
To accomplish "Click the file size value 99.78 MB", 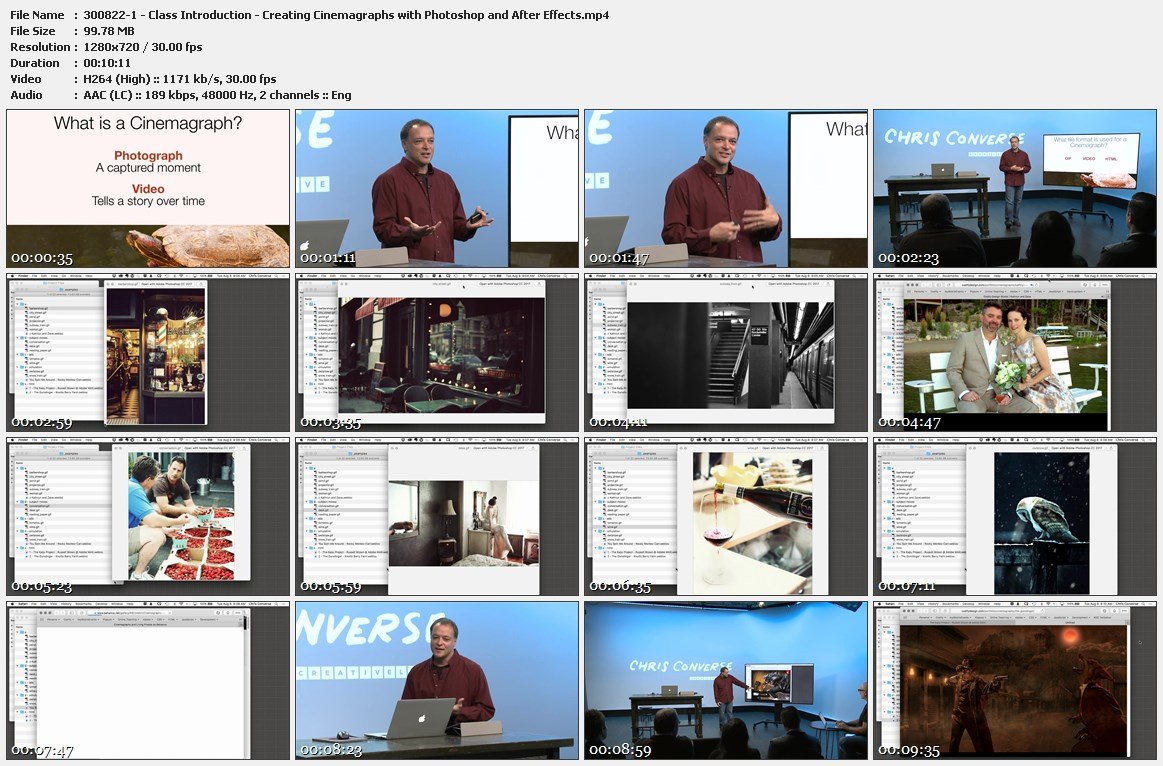I will [x=109, y=31].
